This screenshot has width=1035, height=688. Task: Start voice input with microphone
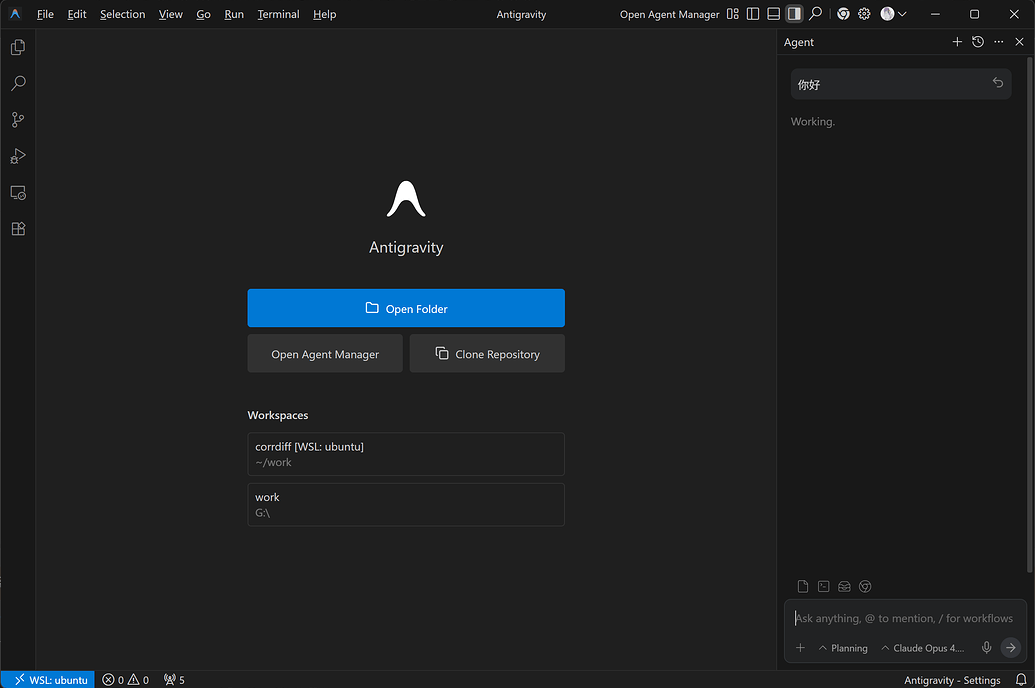tap(987, 648)
